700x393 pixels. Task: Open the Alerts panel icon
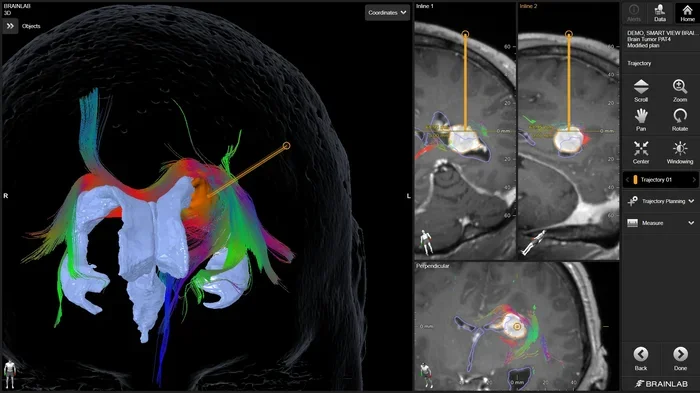[x=633, y=13]
